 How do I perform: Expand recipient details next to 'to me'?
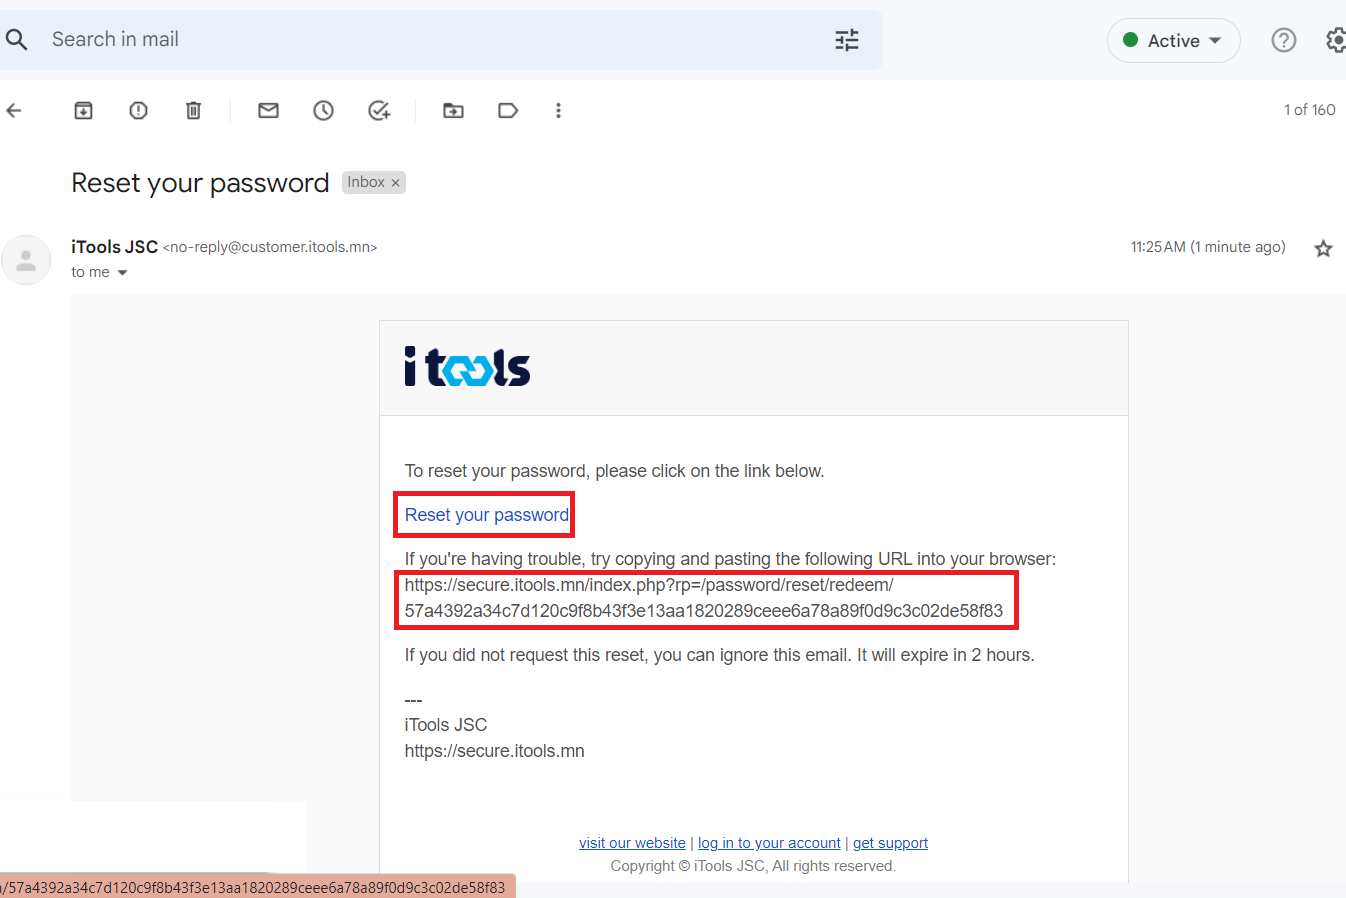(123, 273)
